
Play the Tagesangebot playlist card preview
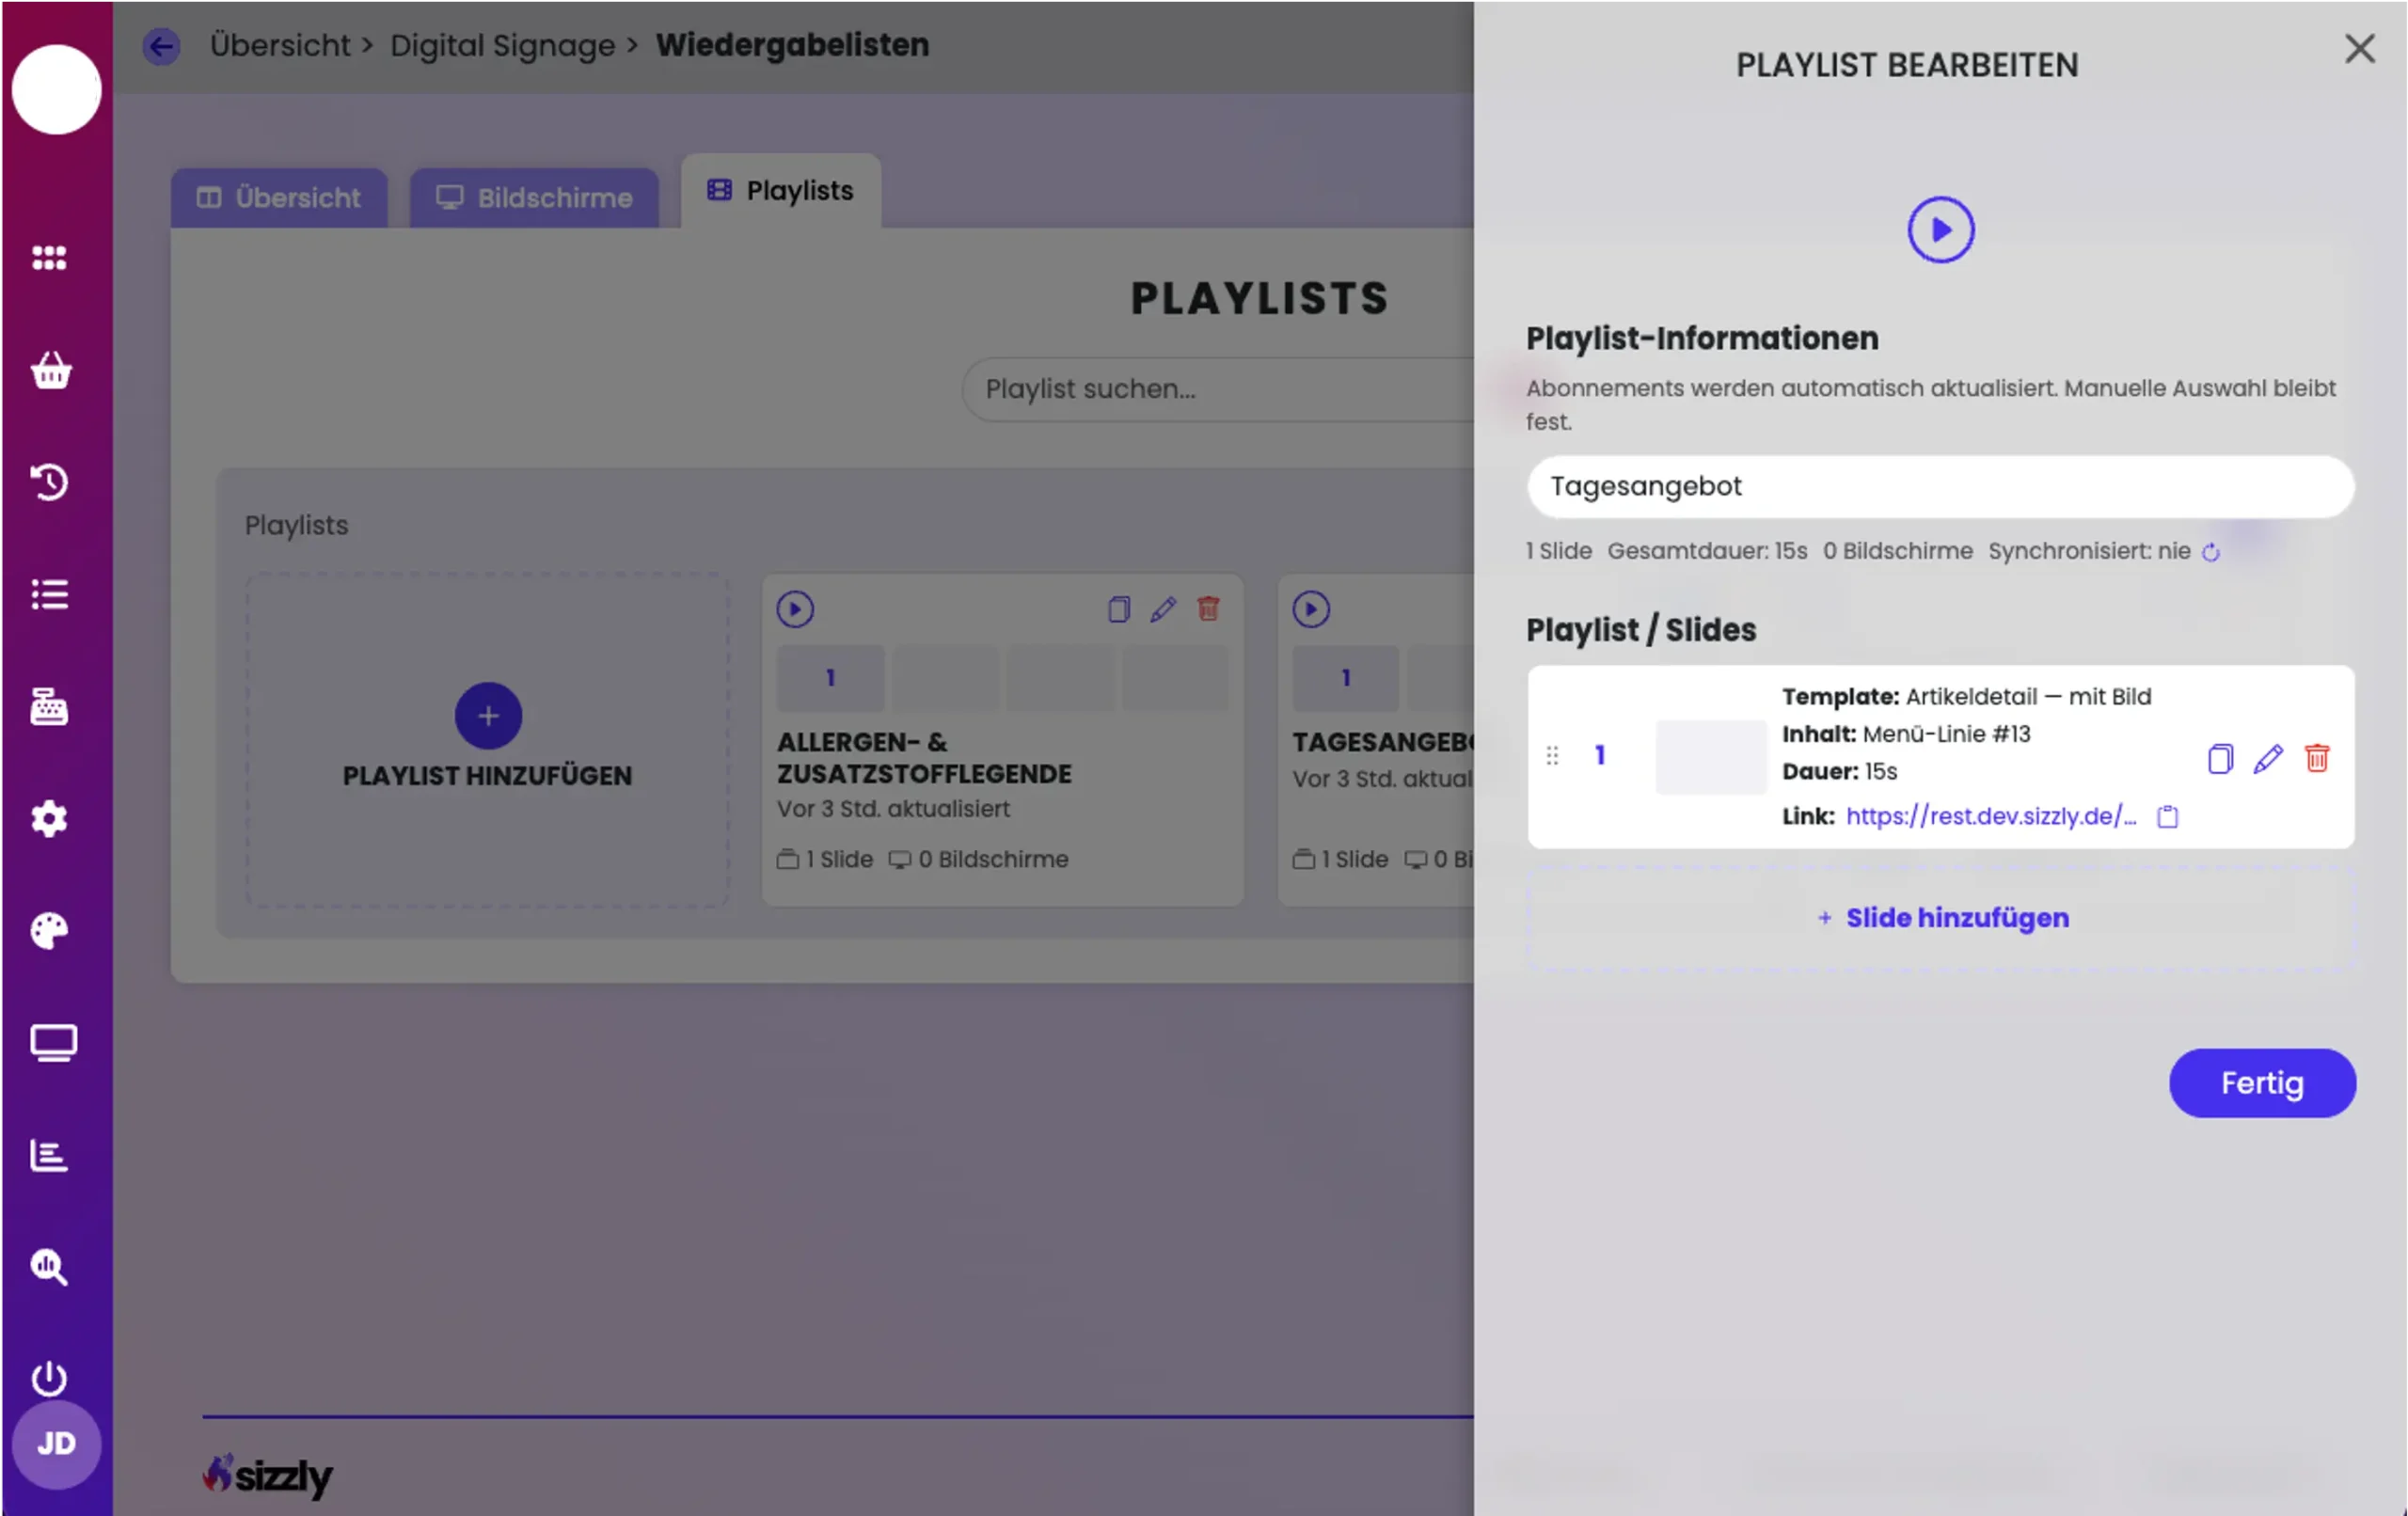coord(1311,609)
